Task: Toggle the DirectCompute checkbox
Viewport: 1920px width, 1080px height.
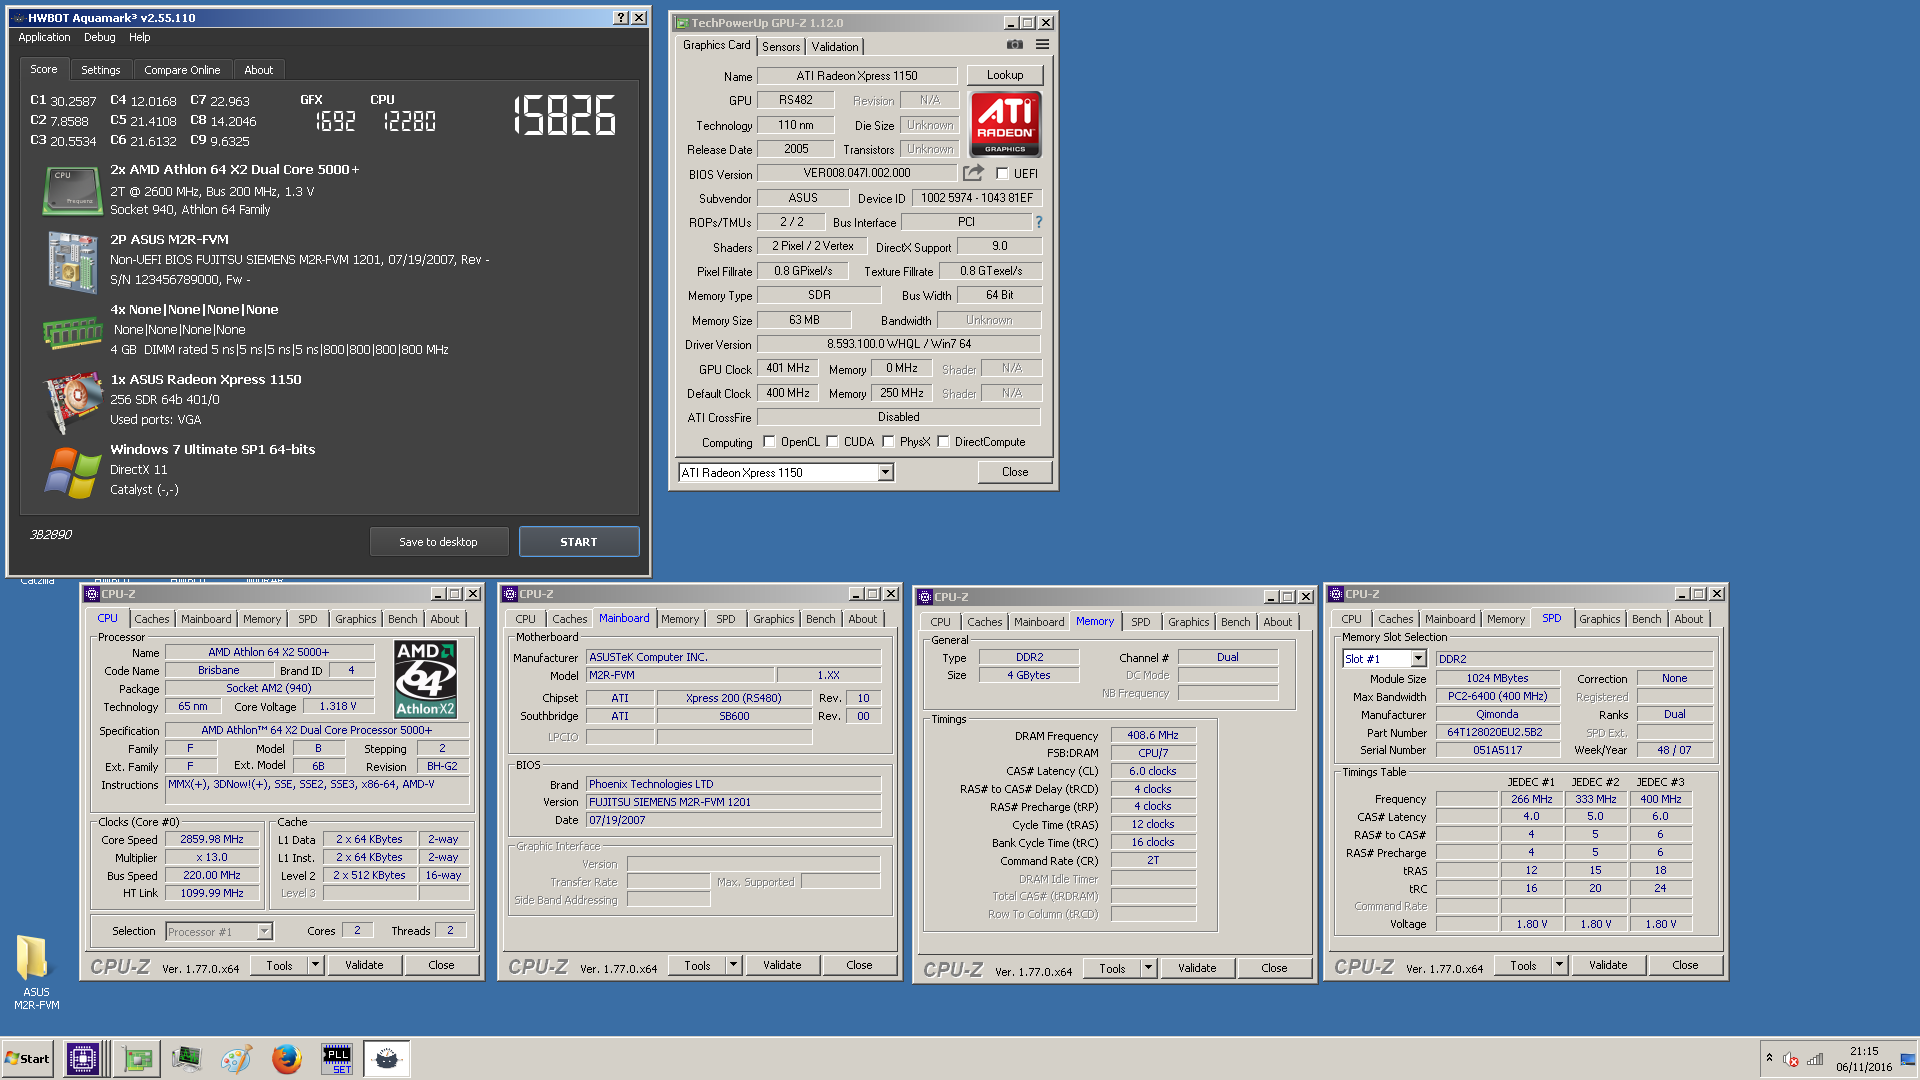Action: coord(942,441)
